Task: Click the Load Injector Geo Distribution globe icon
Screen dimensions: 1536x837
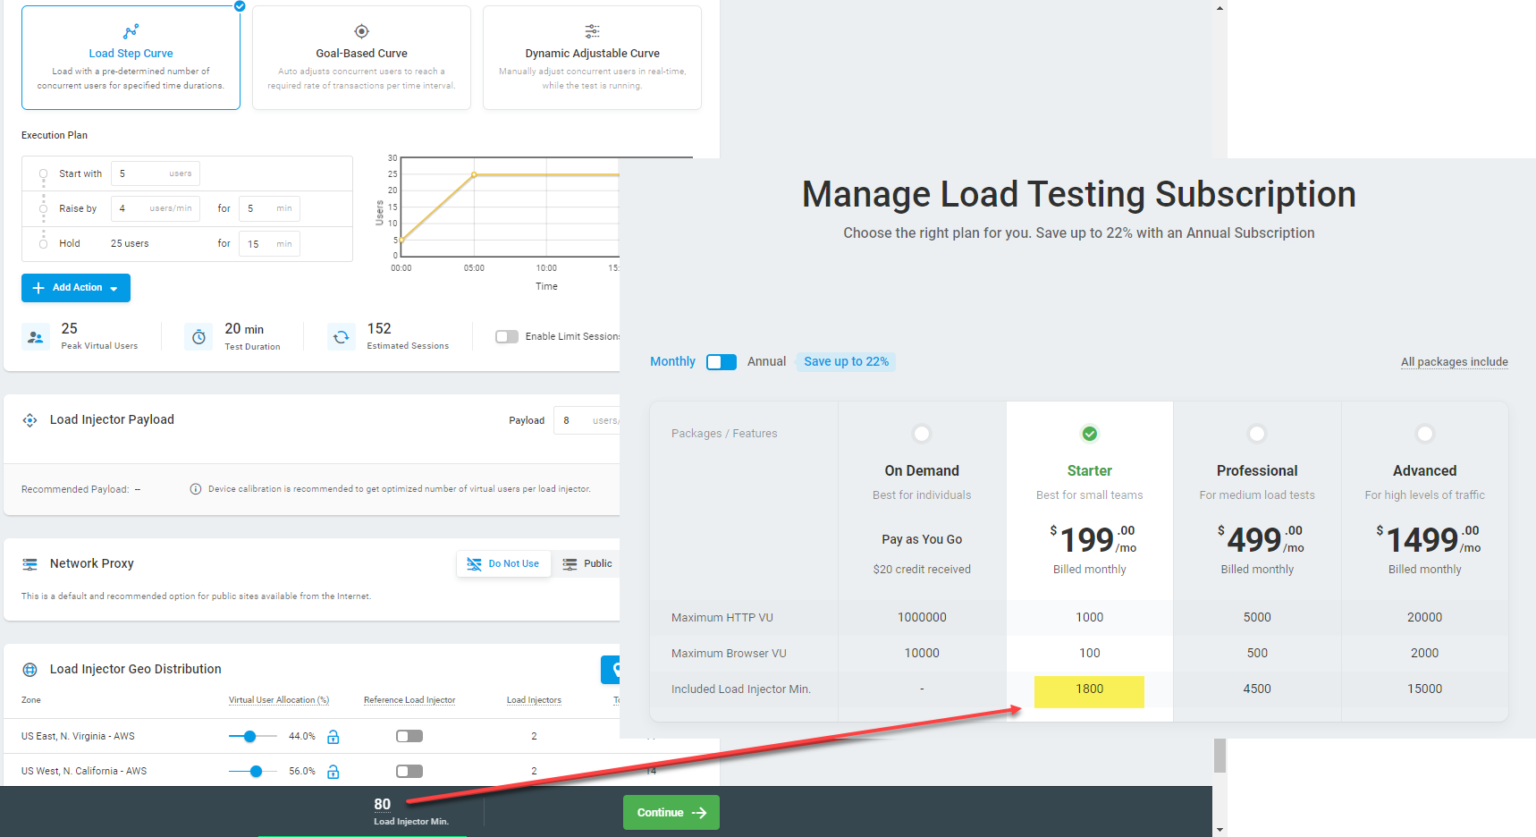Action: click(30, 669)
